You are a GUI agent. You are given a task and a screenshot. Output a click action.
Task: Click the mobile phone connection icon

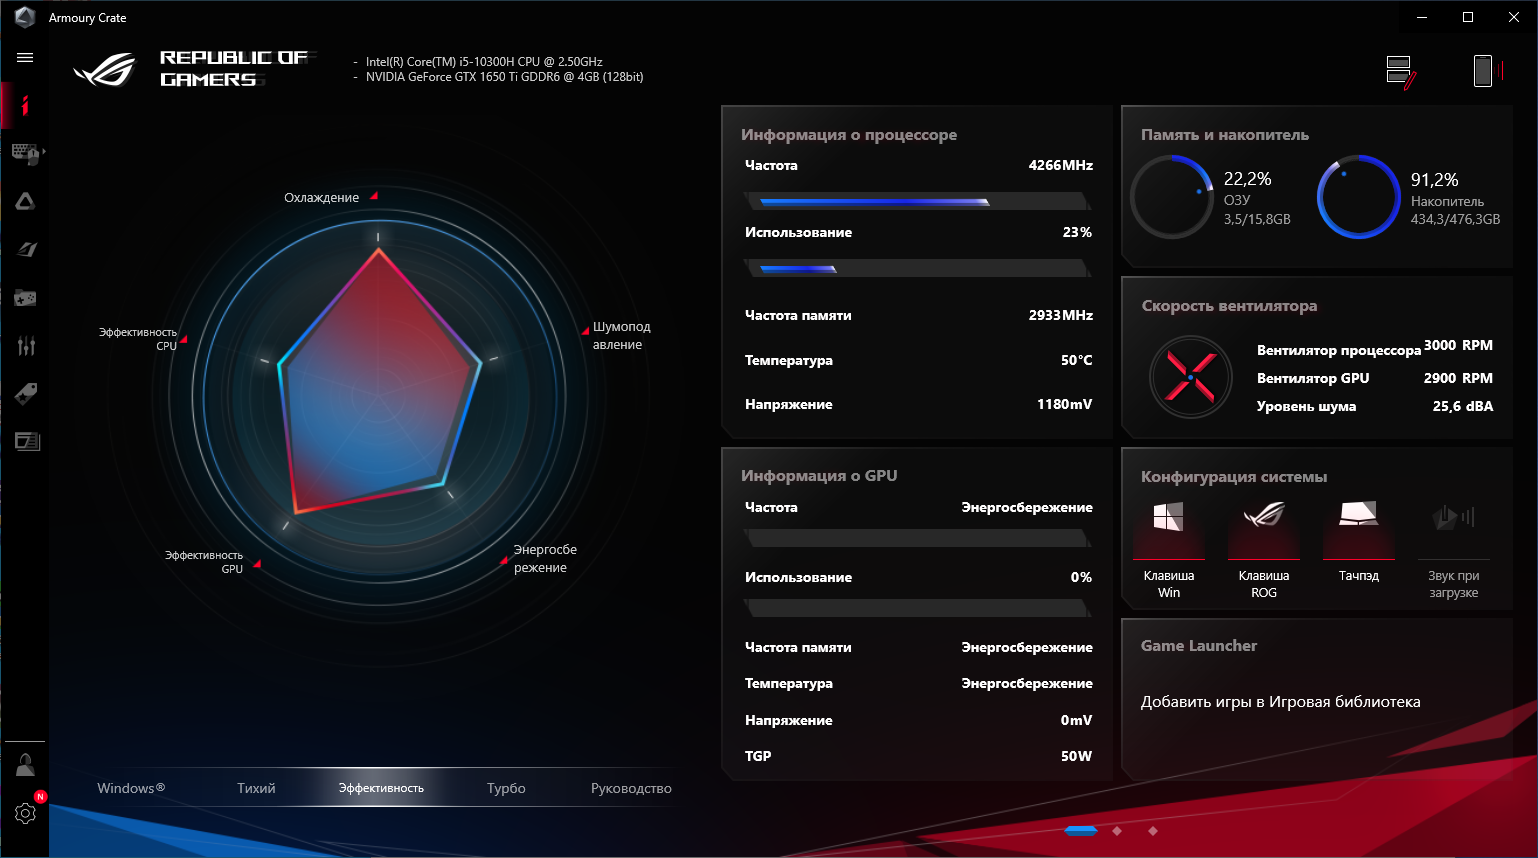click(1488, 71)
